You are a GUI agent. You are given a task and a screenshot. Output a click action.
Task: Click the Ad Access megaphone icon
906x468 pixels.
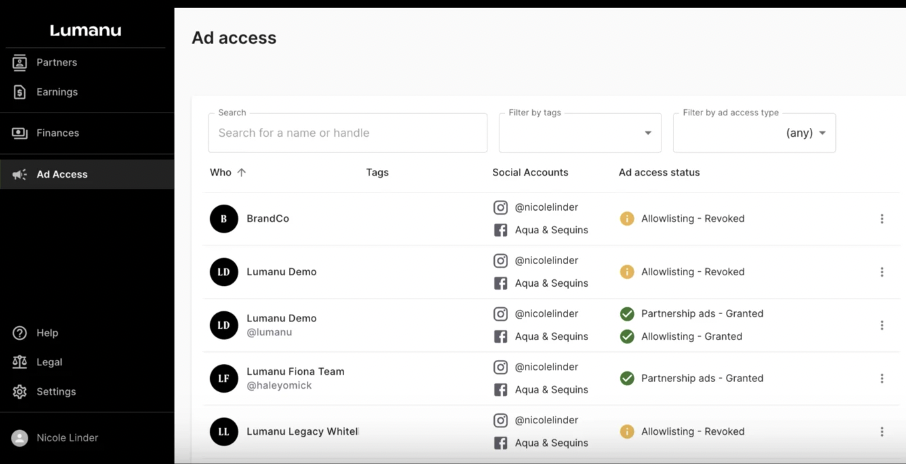tap(19, 174)
